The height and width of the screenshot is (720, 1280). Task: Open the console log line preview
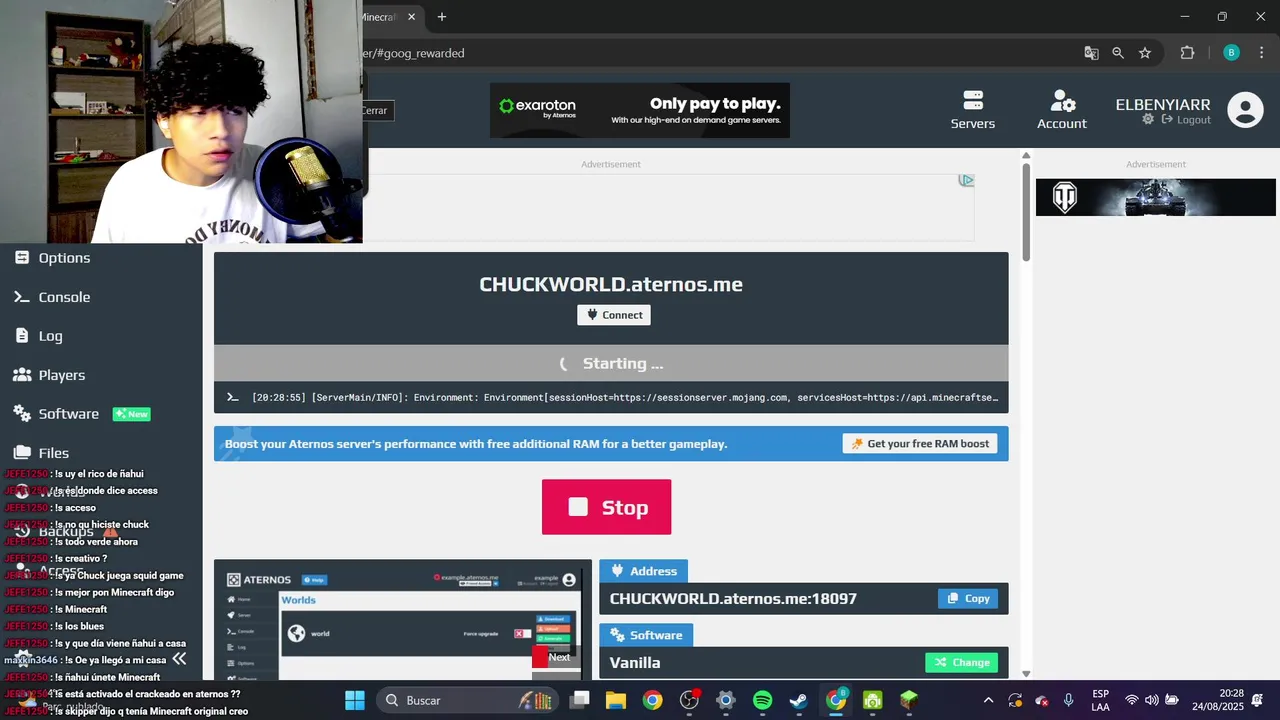click(611, 397)
